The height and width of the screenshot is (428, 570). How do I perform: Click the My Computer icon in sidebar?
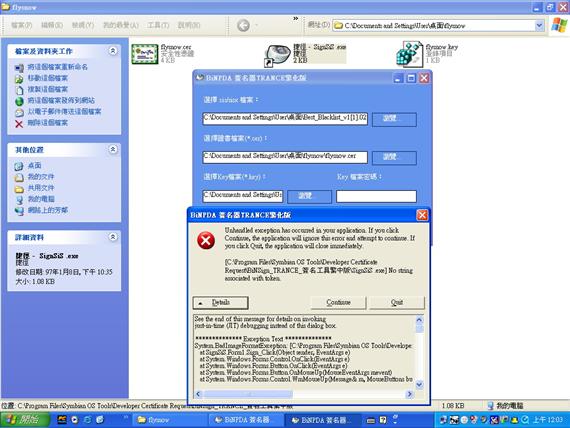[x=19, y=199]
